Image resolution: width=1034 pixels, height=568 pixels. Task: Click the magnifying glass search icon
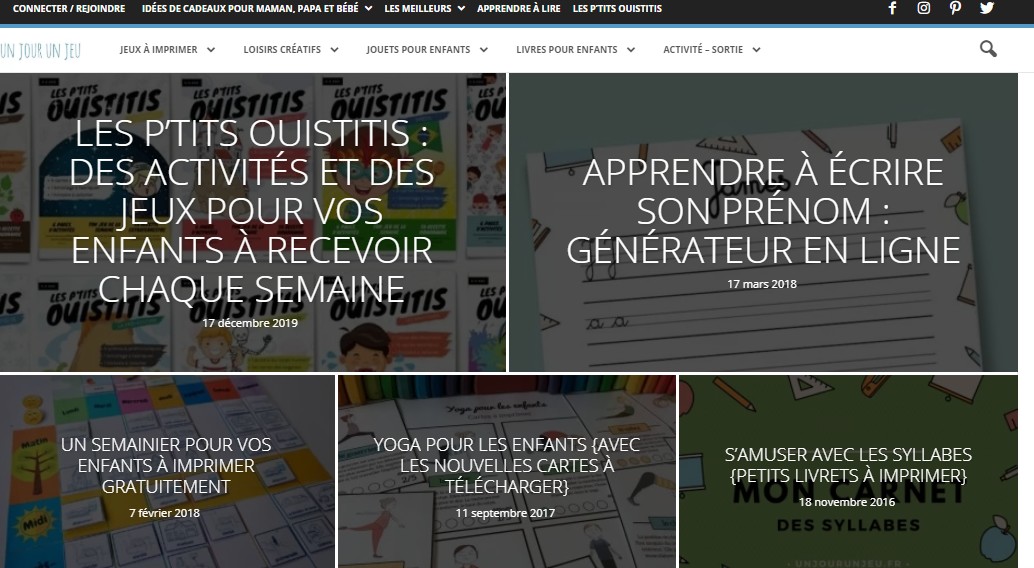coord(988,49)
